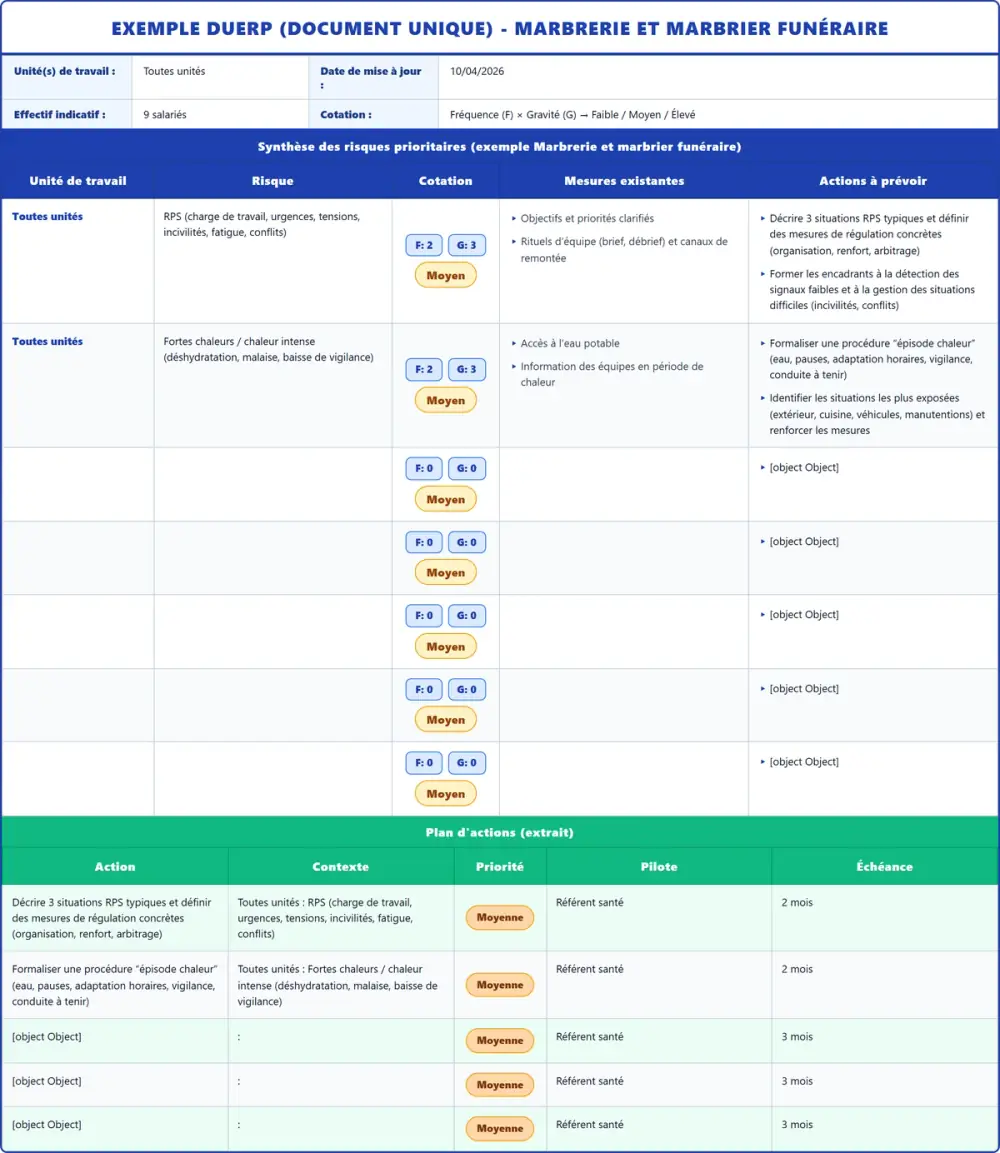Select the 'Priorité' column header
1000x1153 pixels.
tap(500, 867)
